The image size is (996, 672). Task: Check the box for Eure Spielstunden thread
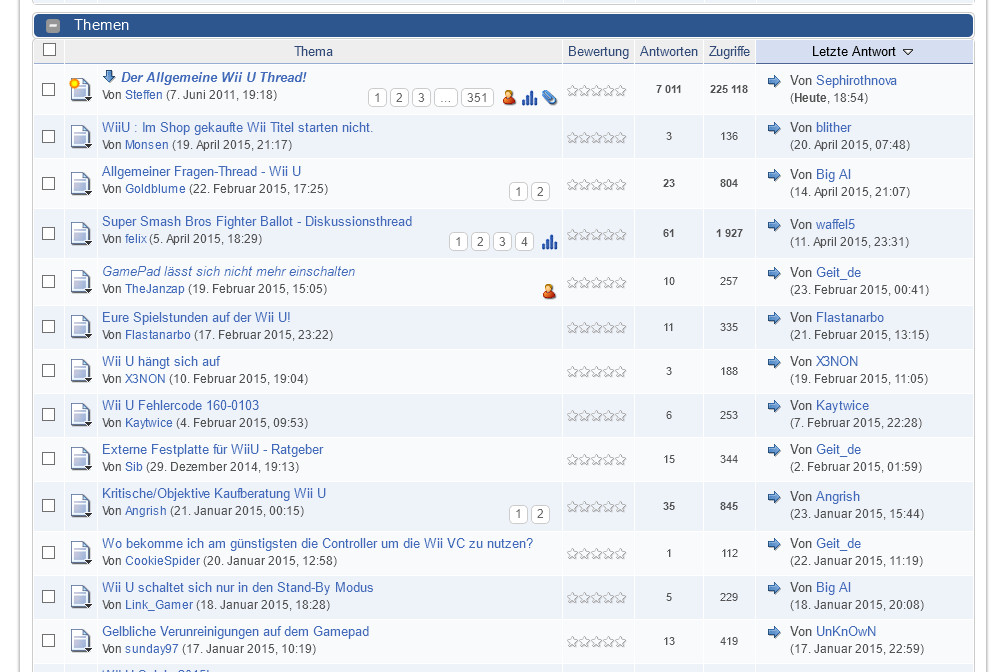click(48, 326)
